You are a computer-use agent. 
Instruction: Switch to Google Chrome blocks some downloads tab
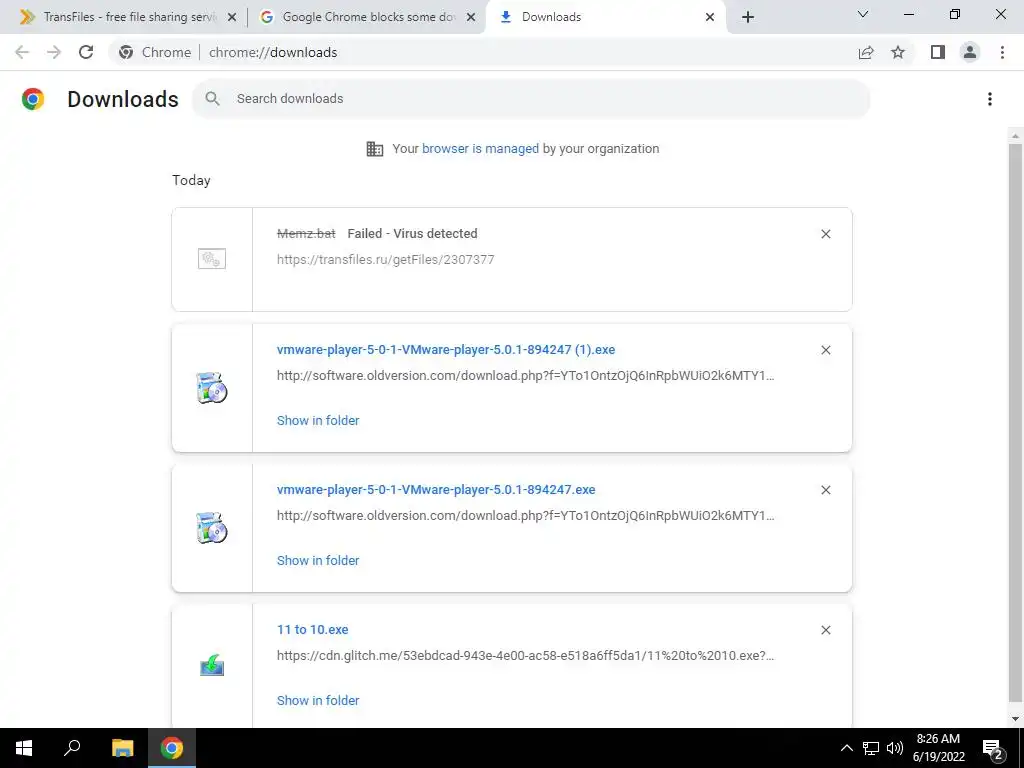click(x=367, y=17)
